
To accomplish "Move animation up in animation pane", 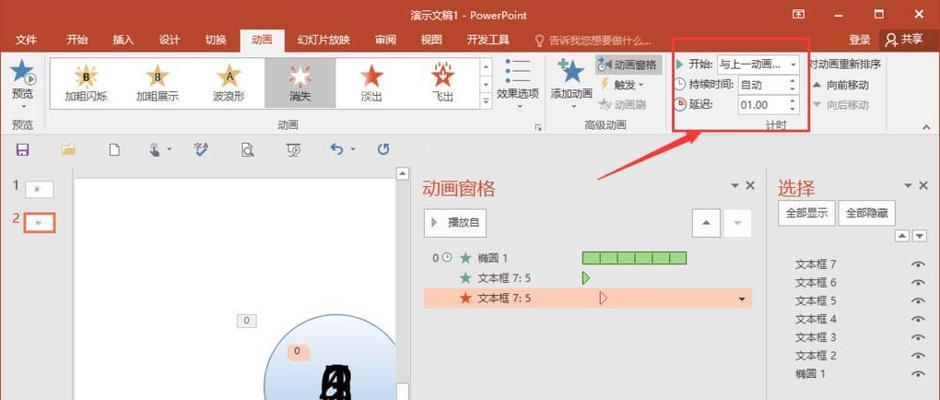I will [x=706, y=223].
